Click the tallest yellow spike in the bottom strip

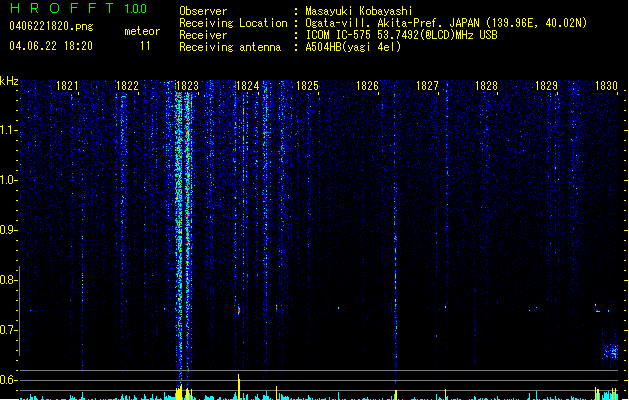239,387
